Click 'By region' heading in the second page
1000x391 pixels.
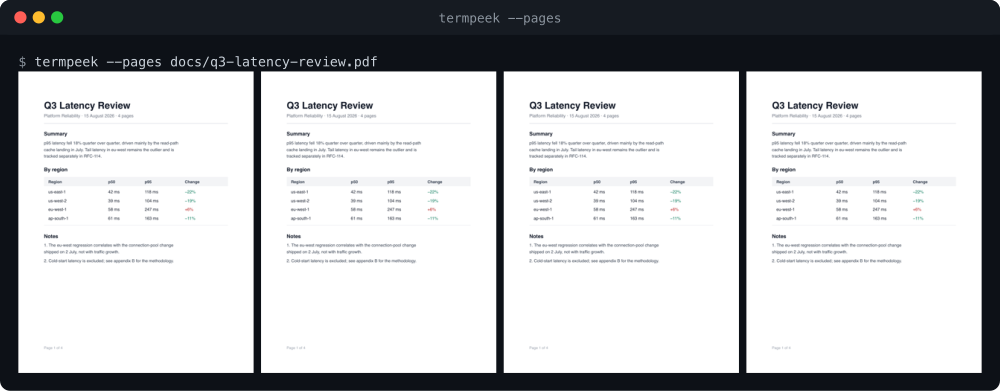click(298, 170)
